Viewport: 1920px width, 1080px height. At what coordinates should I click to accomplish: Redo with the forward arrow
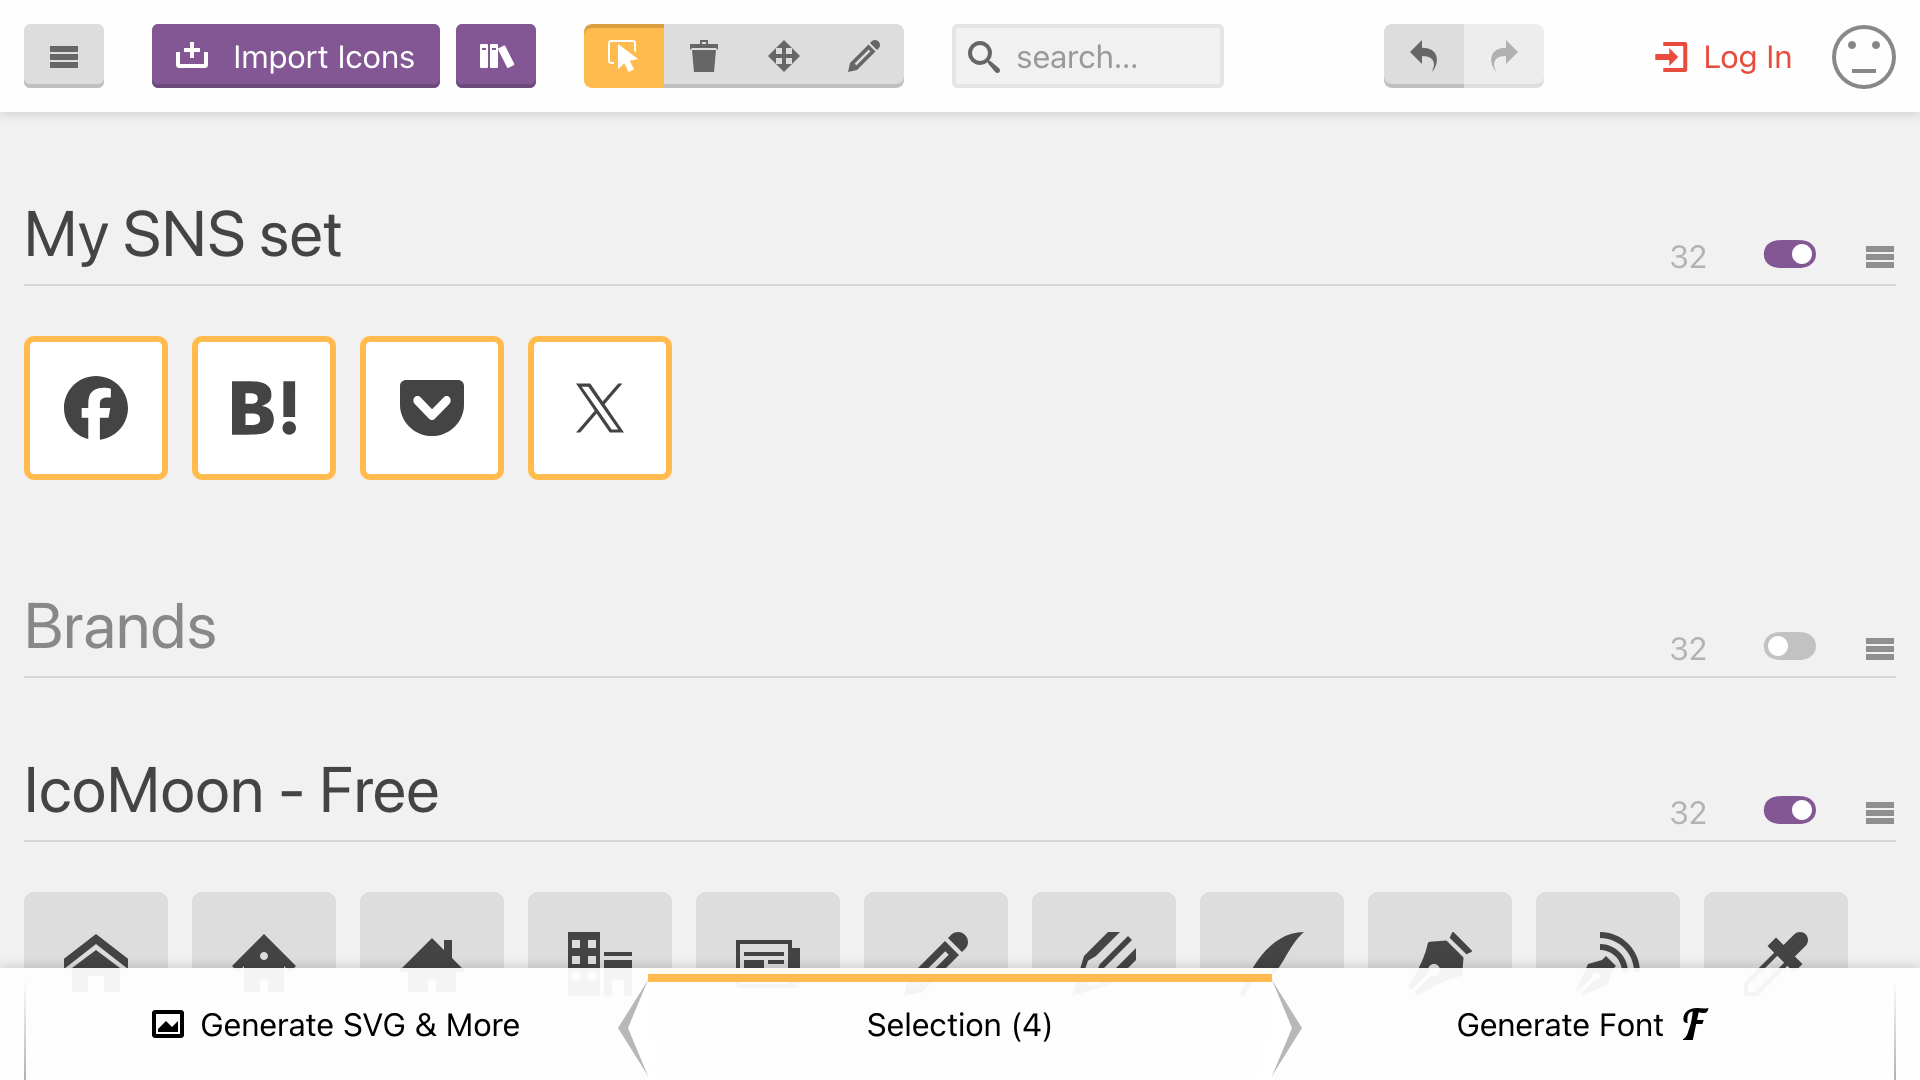point(1504,56)
